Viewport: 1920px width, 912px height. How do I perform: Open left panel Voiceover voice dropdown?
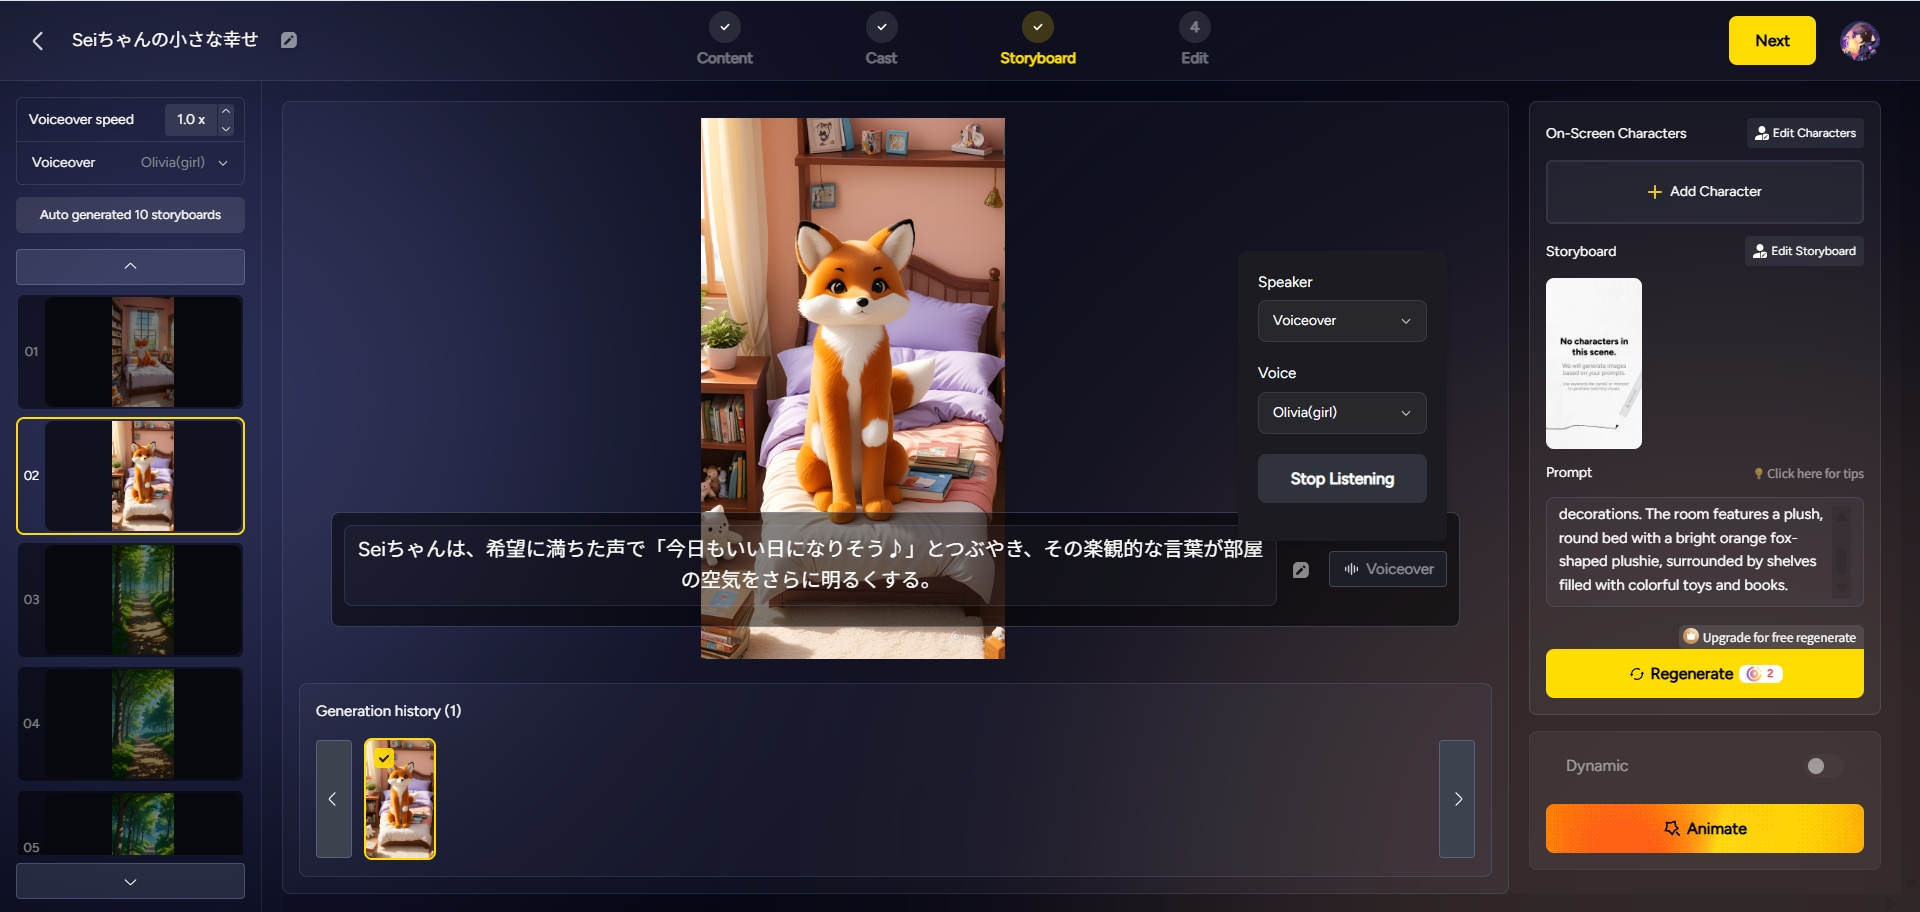click(184, 163)
